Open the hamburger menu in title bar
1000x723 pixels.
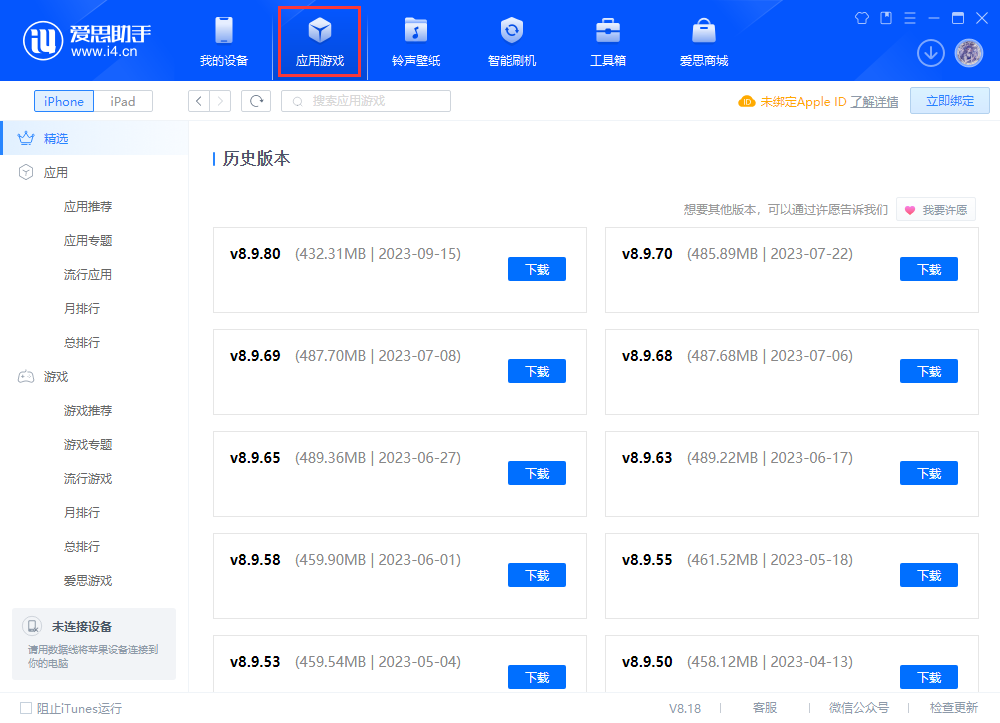click(x=910, y=17)
